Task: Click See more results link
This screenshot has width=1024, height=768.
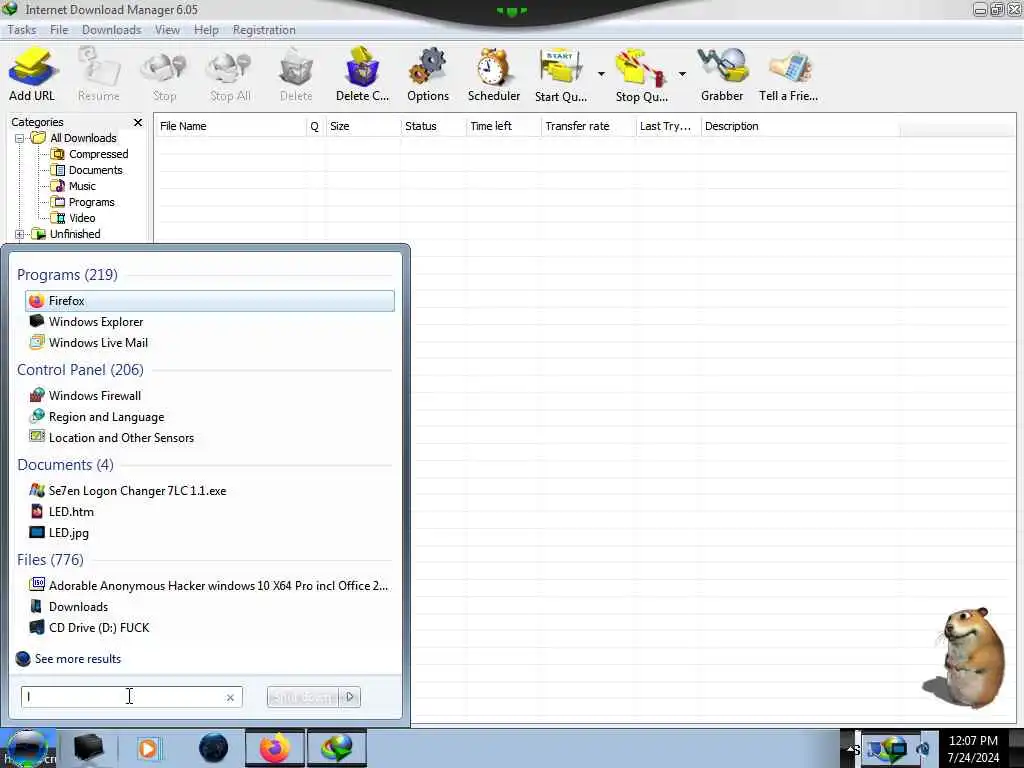Action: point(69,659)
